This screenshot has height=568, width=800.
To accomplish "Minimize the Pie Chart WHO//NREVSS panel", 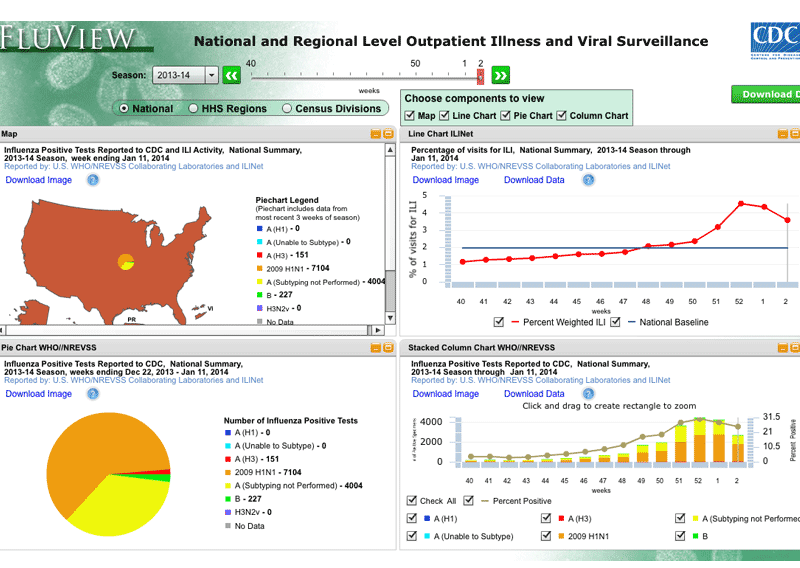I will click(376, 348).
